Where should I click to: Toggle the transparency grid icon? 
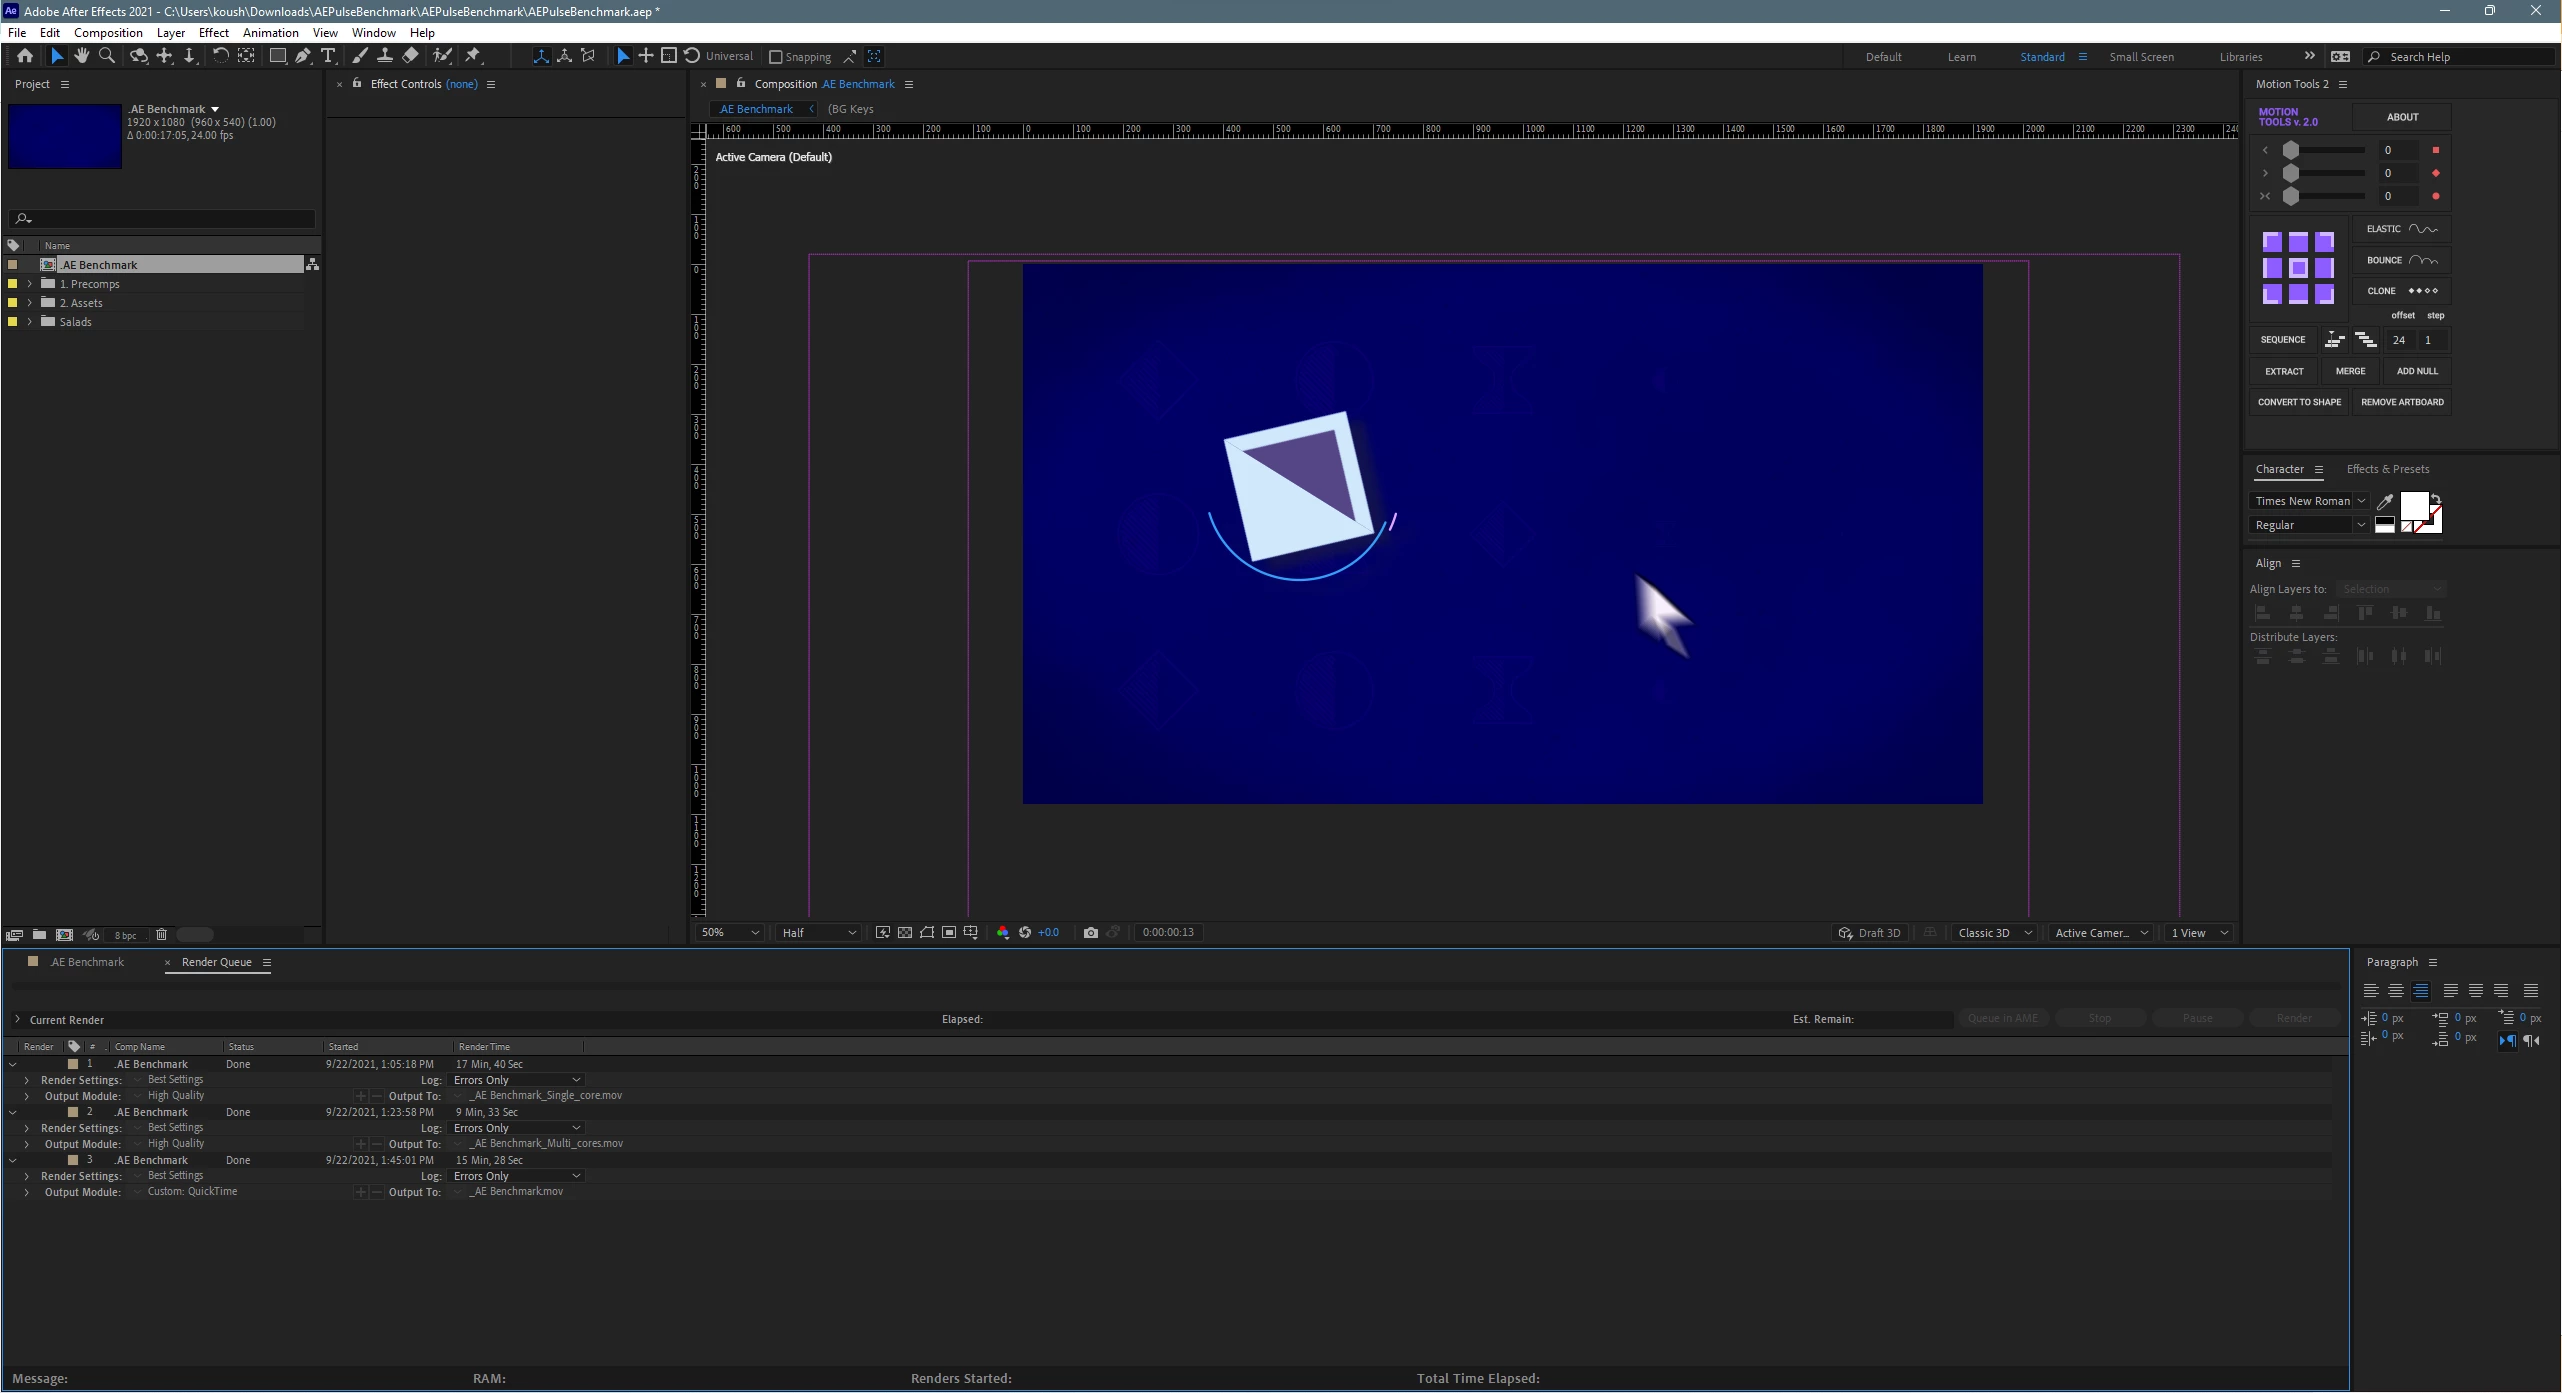[904, 932]
